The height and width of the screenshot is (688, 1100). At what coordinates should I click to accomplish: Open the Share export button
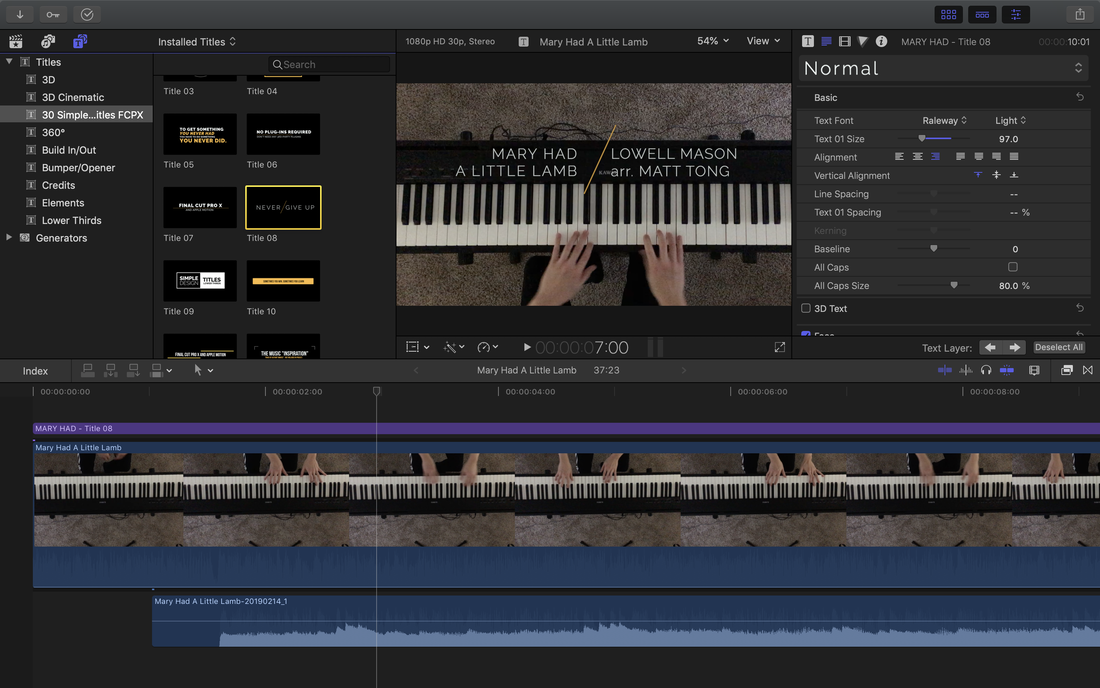(x=1080, y=14)
